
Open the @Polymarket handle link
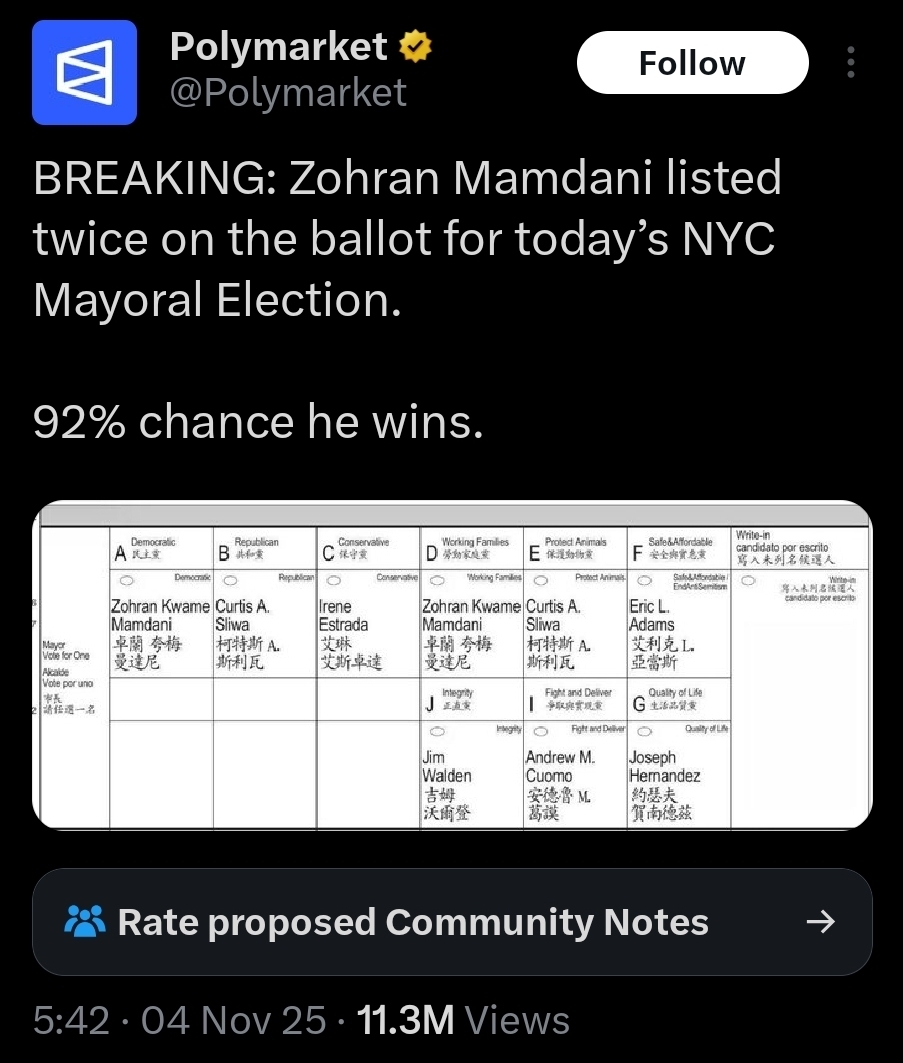tap(288, 92)
